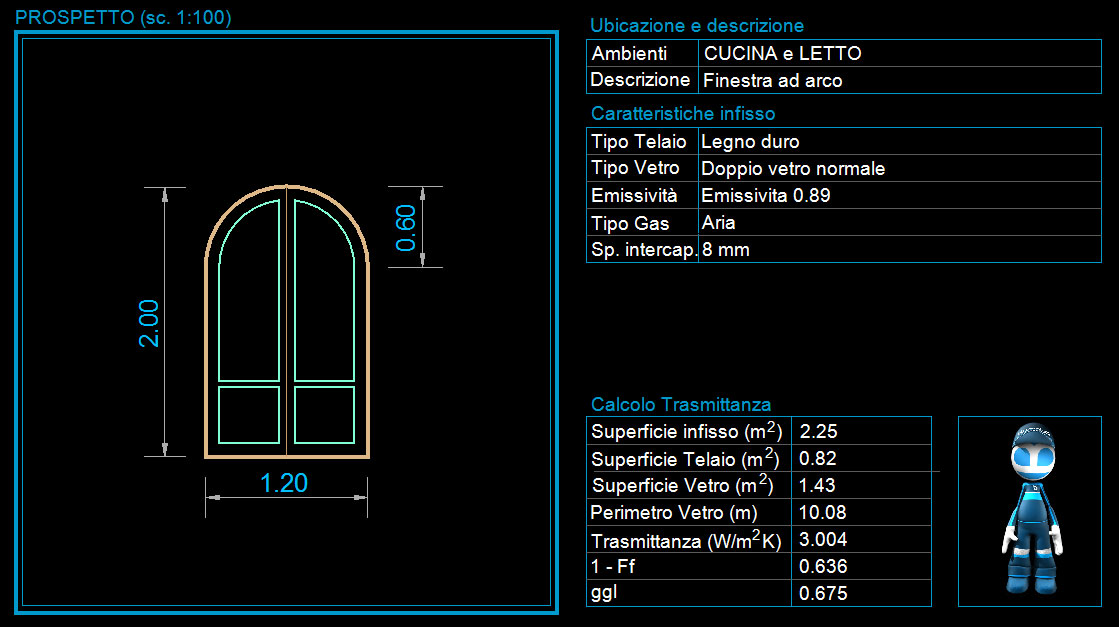The image size is (1119, 627).
Task: Click the Finestra ad arco description value
Action: pos(772,81)
